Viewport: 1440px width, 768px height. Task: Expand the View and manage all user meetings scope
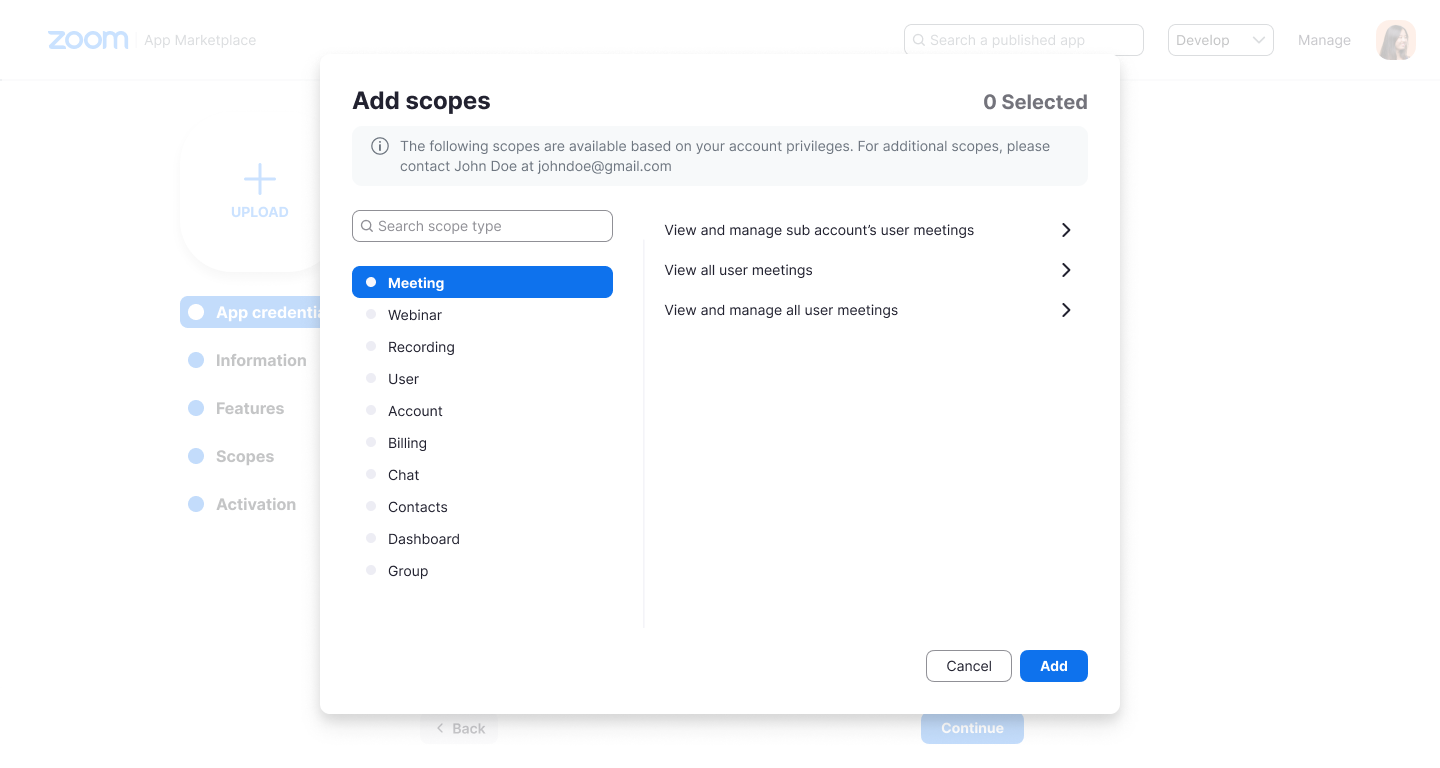pos(1065,310)
